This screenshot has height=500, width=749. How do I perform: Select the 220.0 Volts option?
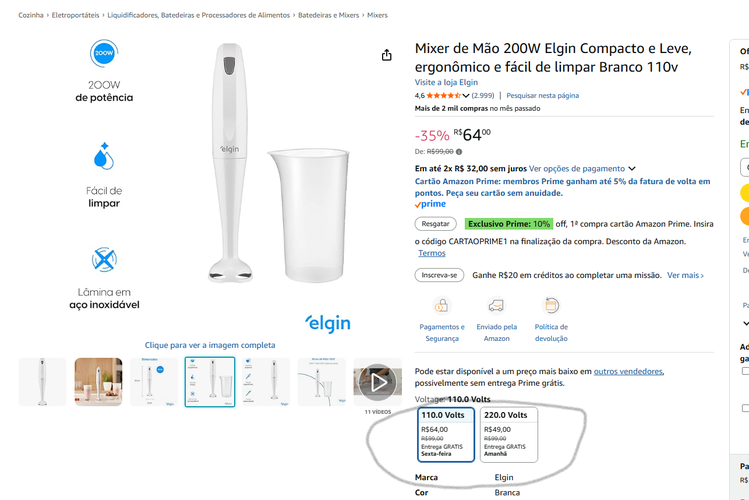click(509, 435)
